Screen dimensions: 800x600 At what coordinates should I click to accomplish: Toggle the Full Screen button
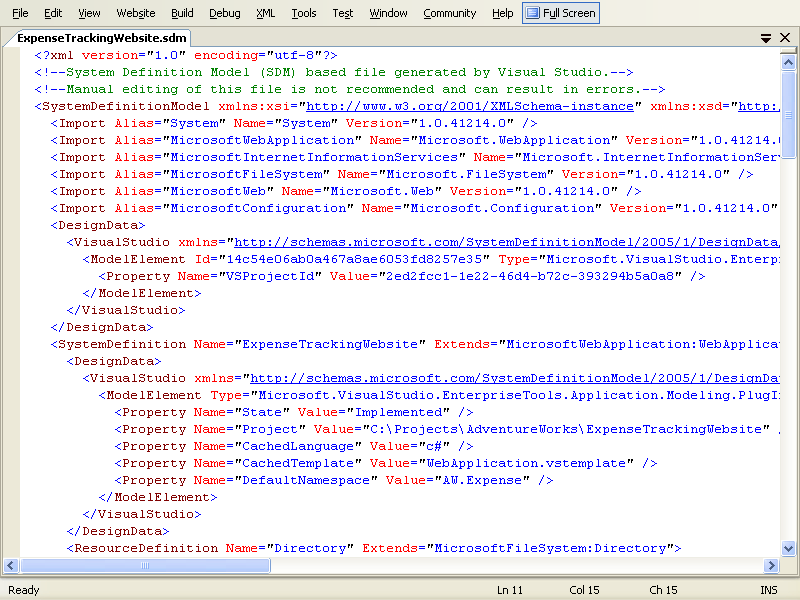[x=561, y=13]
